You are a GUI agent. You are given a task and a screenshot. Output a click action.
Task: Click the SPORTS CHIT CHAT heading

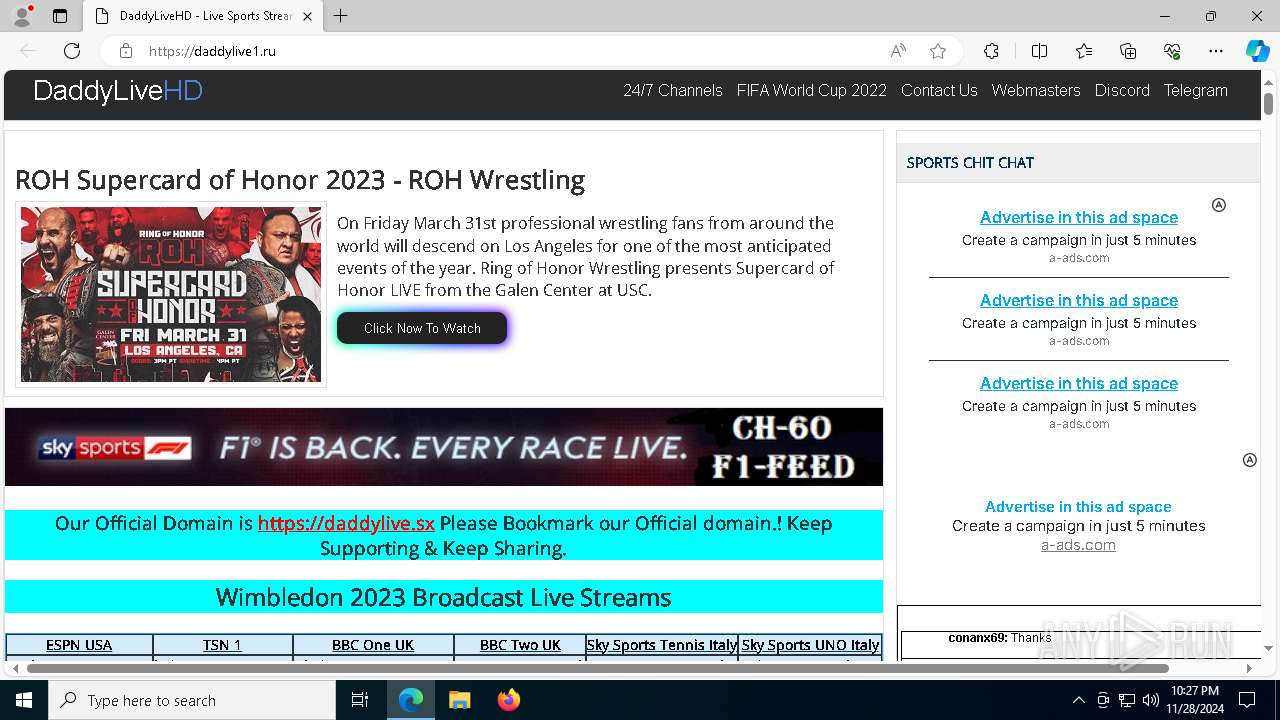point(970,162)
